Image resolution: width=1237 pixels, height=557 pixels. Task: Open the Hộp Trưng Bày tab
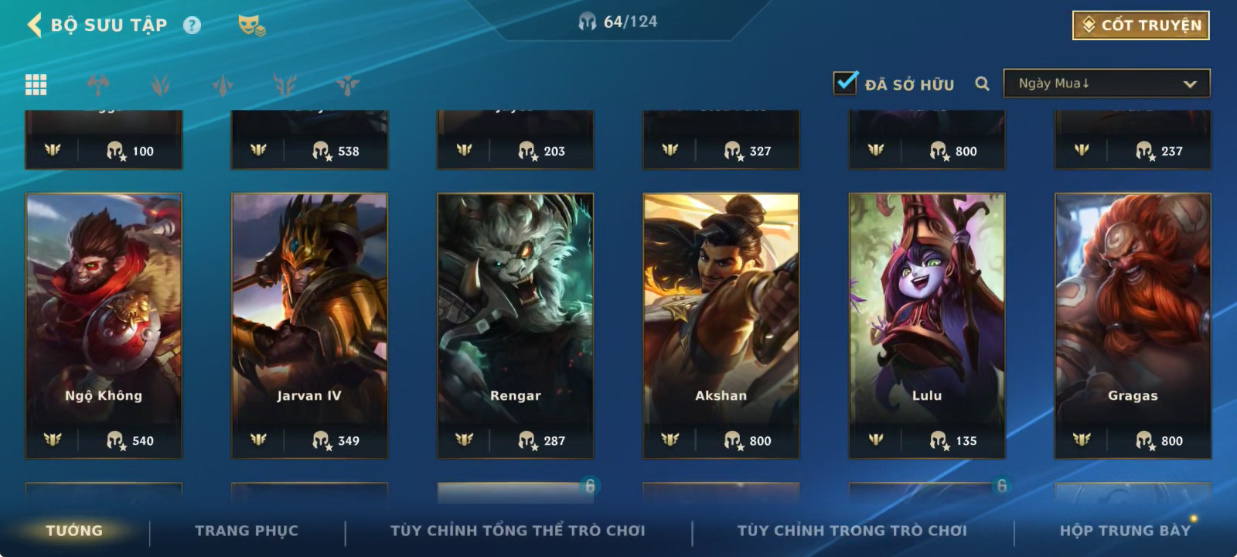1125,530
